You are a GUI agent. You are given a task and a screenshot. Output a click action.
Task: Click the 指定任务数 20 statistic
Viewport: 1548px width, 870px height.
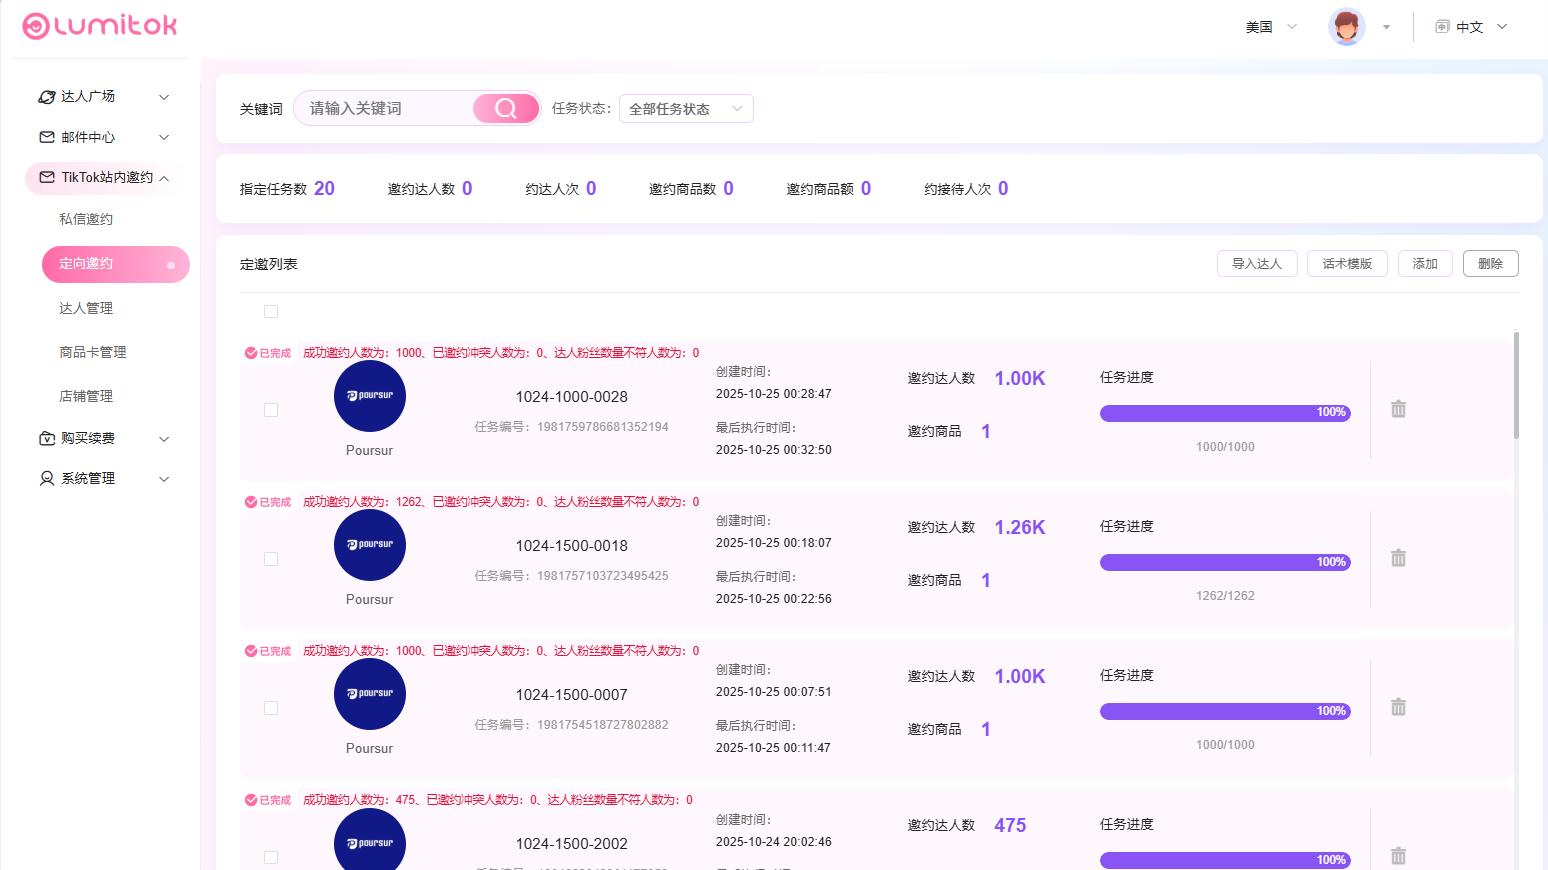[287, 189]
